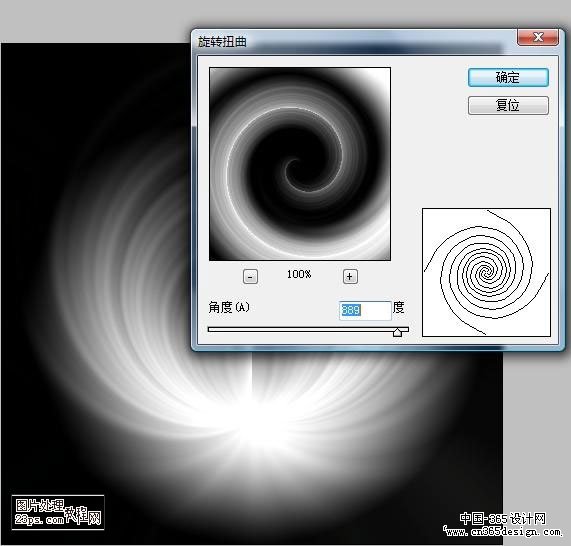Click the grayscale swirl preview image
571x546 pixels.
click(300, 164)
